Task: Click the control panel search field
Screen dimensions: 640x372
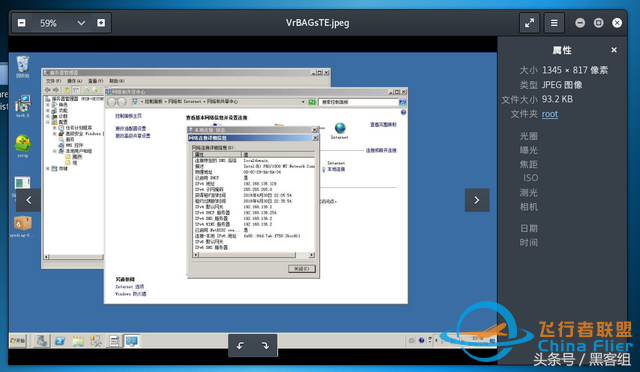Action: tap(358, 102)
